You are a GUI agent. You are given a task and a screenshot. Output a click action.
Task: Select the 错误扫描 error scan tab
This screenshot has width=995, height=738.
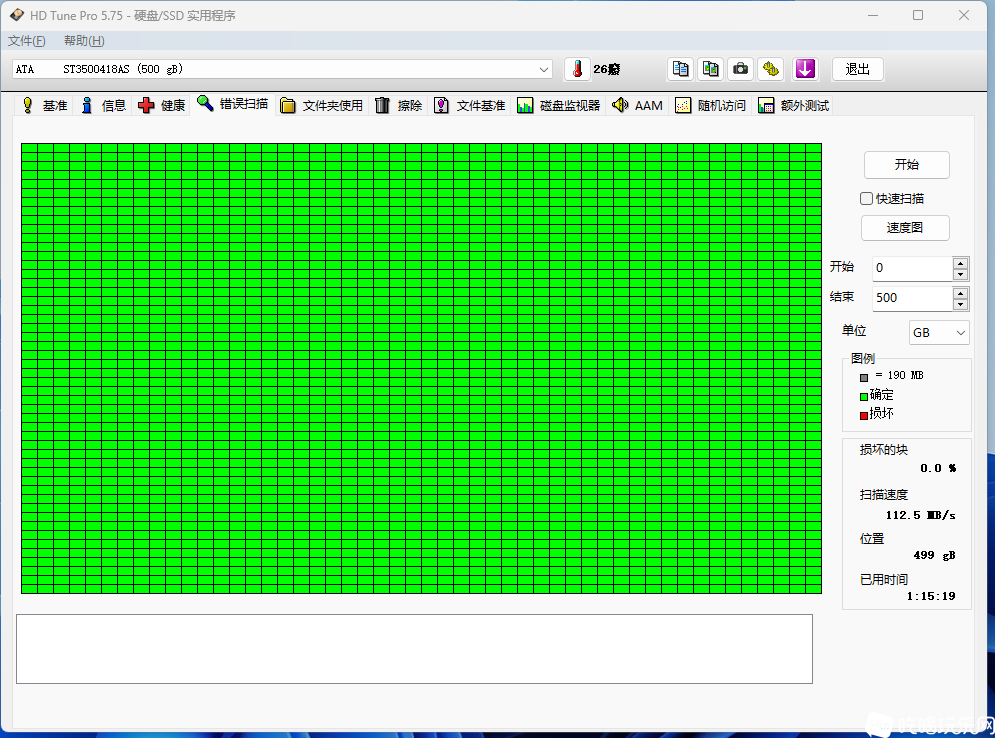[232, 104]
